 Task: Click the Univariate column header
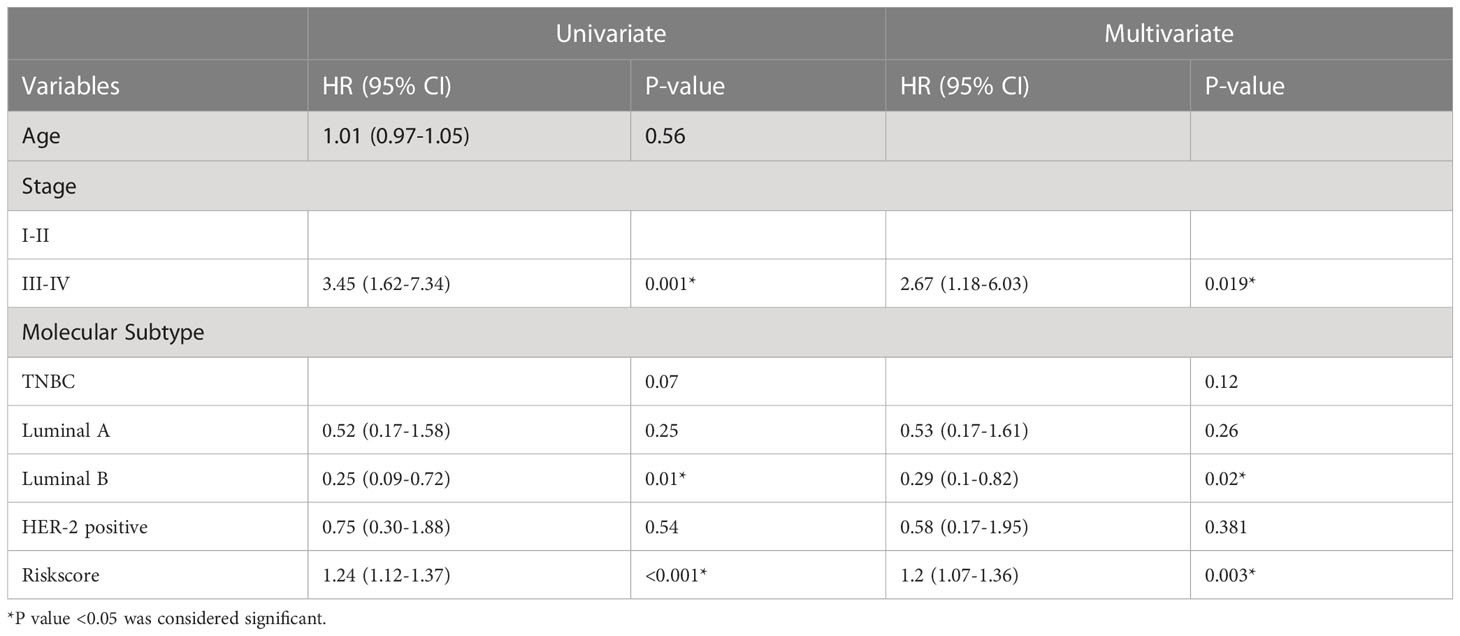click(611, 33)
